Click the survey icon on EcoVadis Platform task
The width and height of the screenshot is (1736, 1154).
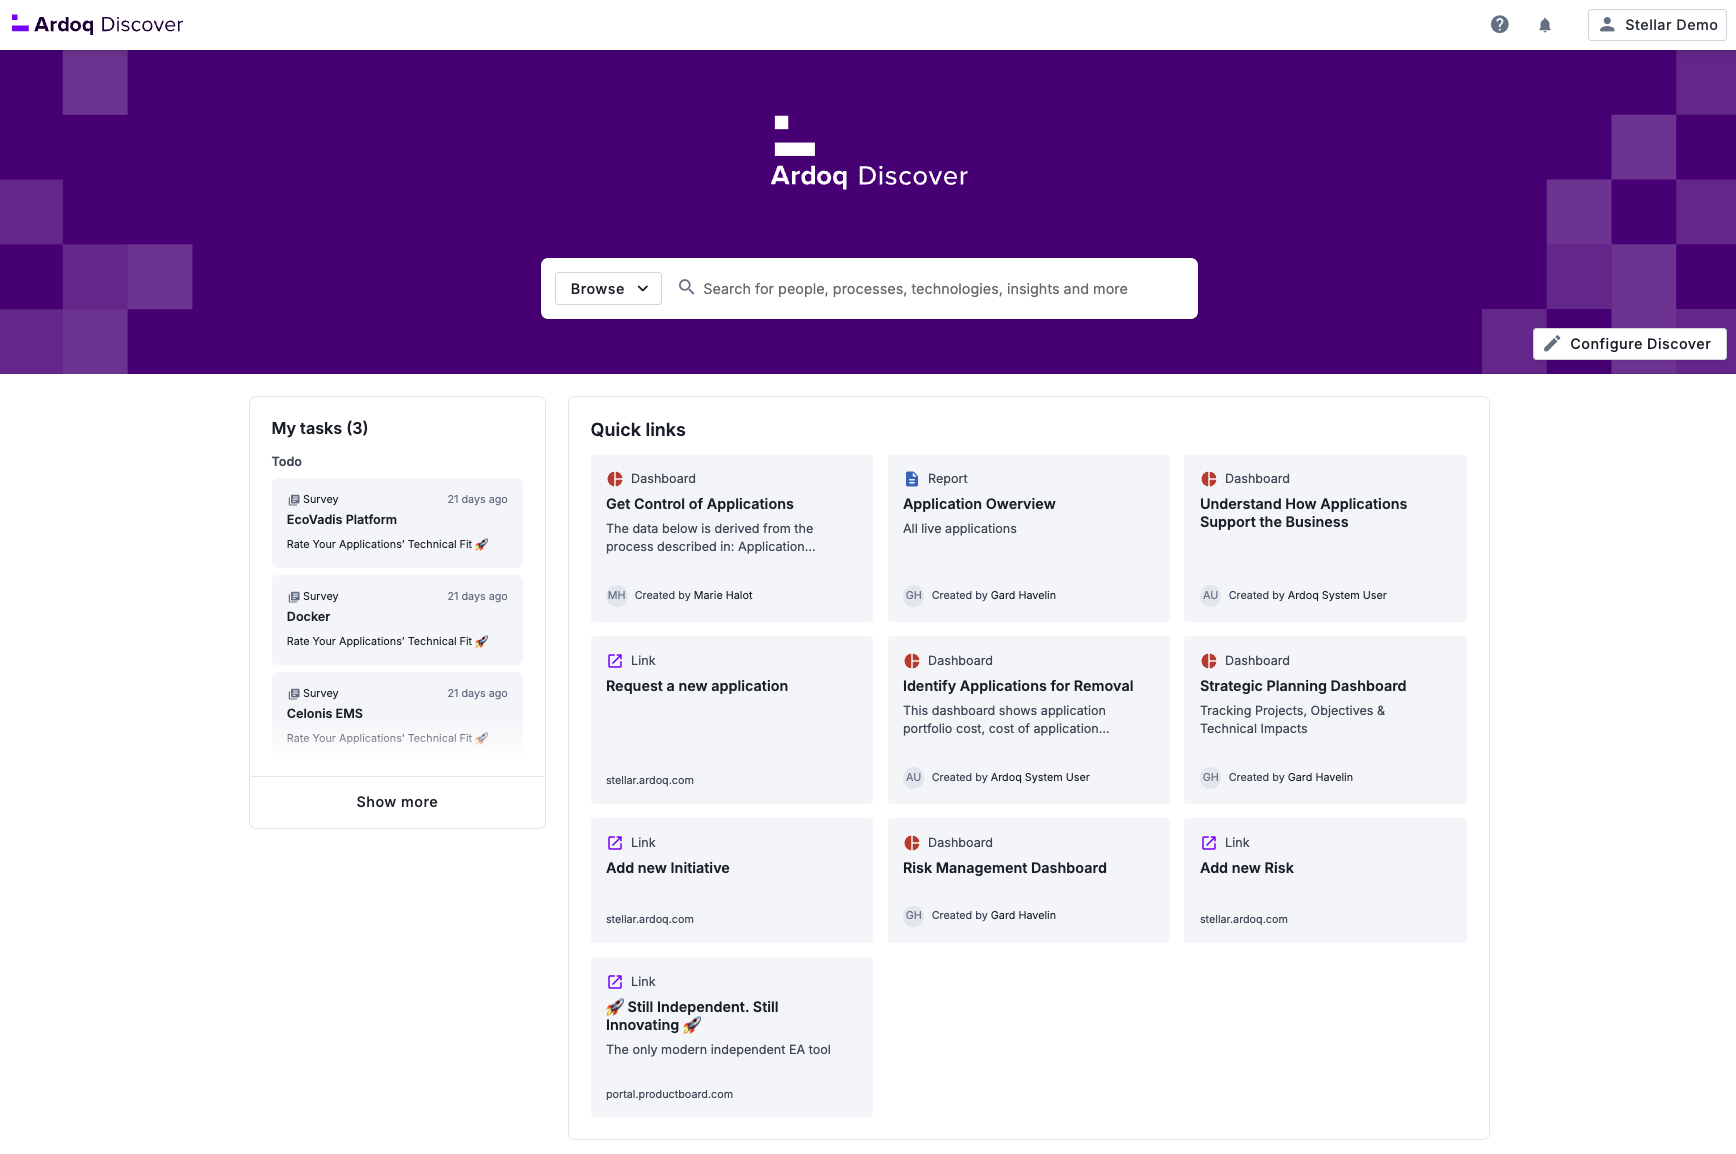(x=294, y=500)
